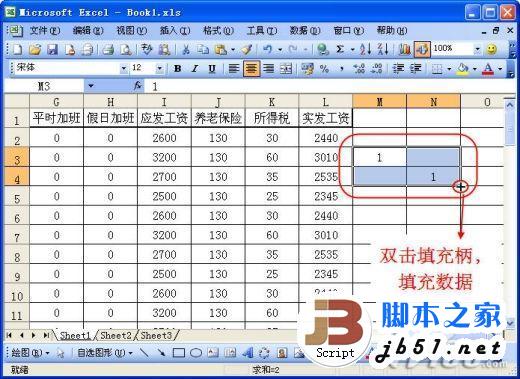
Task: Click the smiley face toolbar icon
Action: point(491,50)
